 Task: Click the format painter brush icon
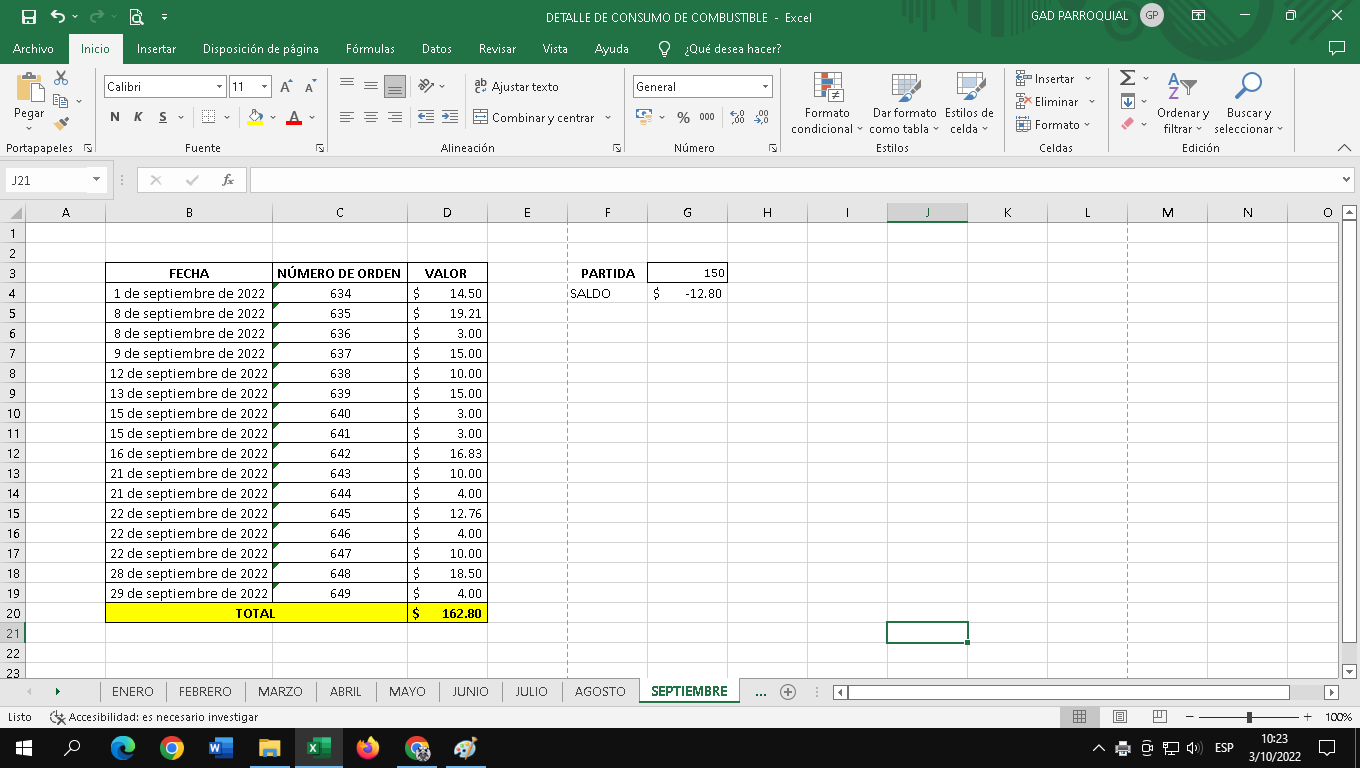[x=61, y=124]
